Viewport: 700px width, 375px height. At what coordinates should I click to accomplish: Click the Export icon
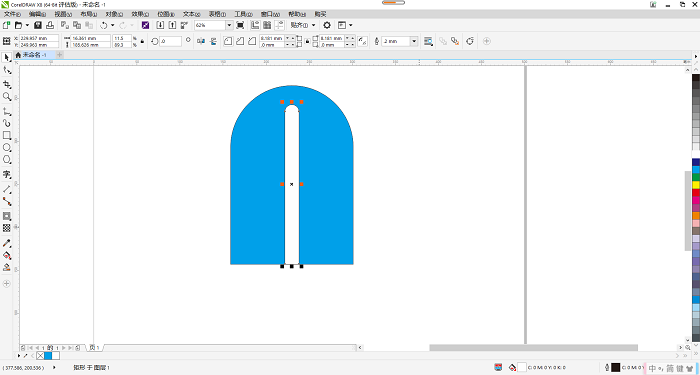(x=172, y=25)
